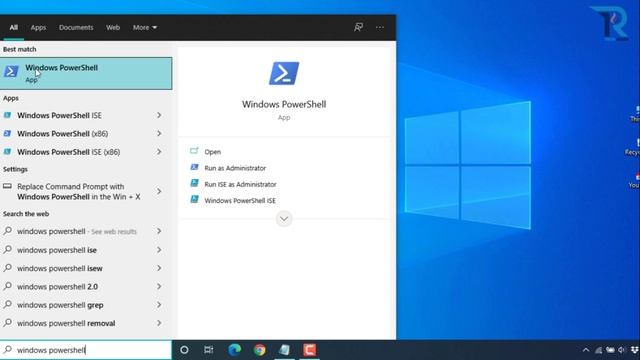Click the magnifier beside 'windows powershell ise'
Image resolution: width=640 pixels, height=360 pixels.
click(x=7, y=249)
